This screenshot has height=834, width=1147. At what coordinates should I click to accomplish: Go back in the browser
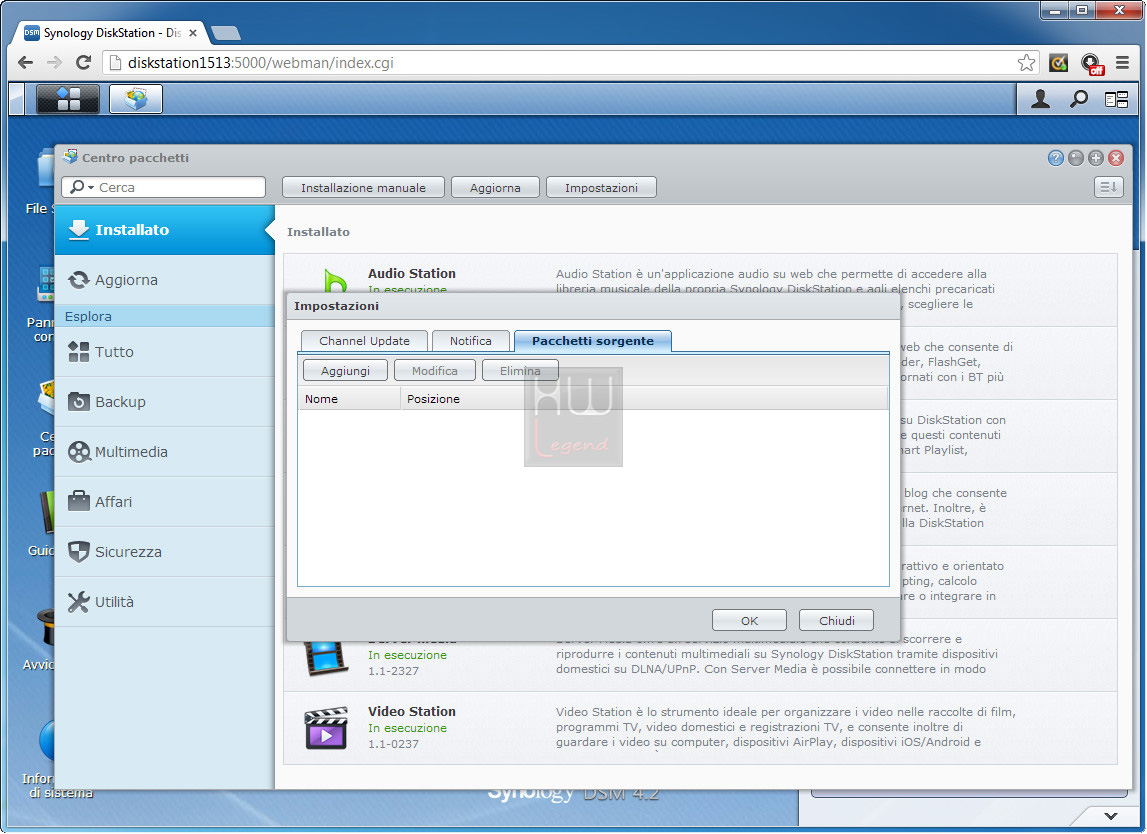(26, 63)
